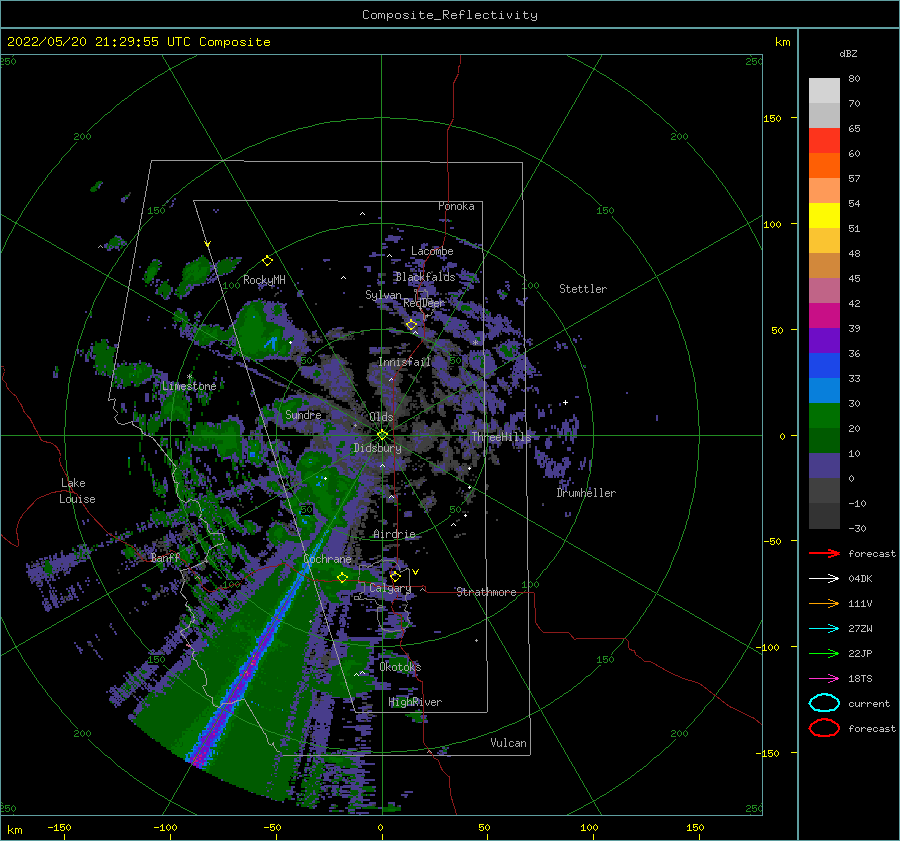The height and width of the screenshot is (841, 900).
Task: Click the Strathmore label
Action: (486, 592)
